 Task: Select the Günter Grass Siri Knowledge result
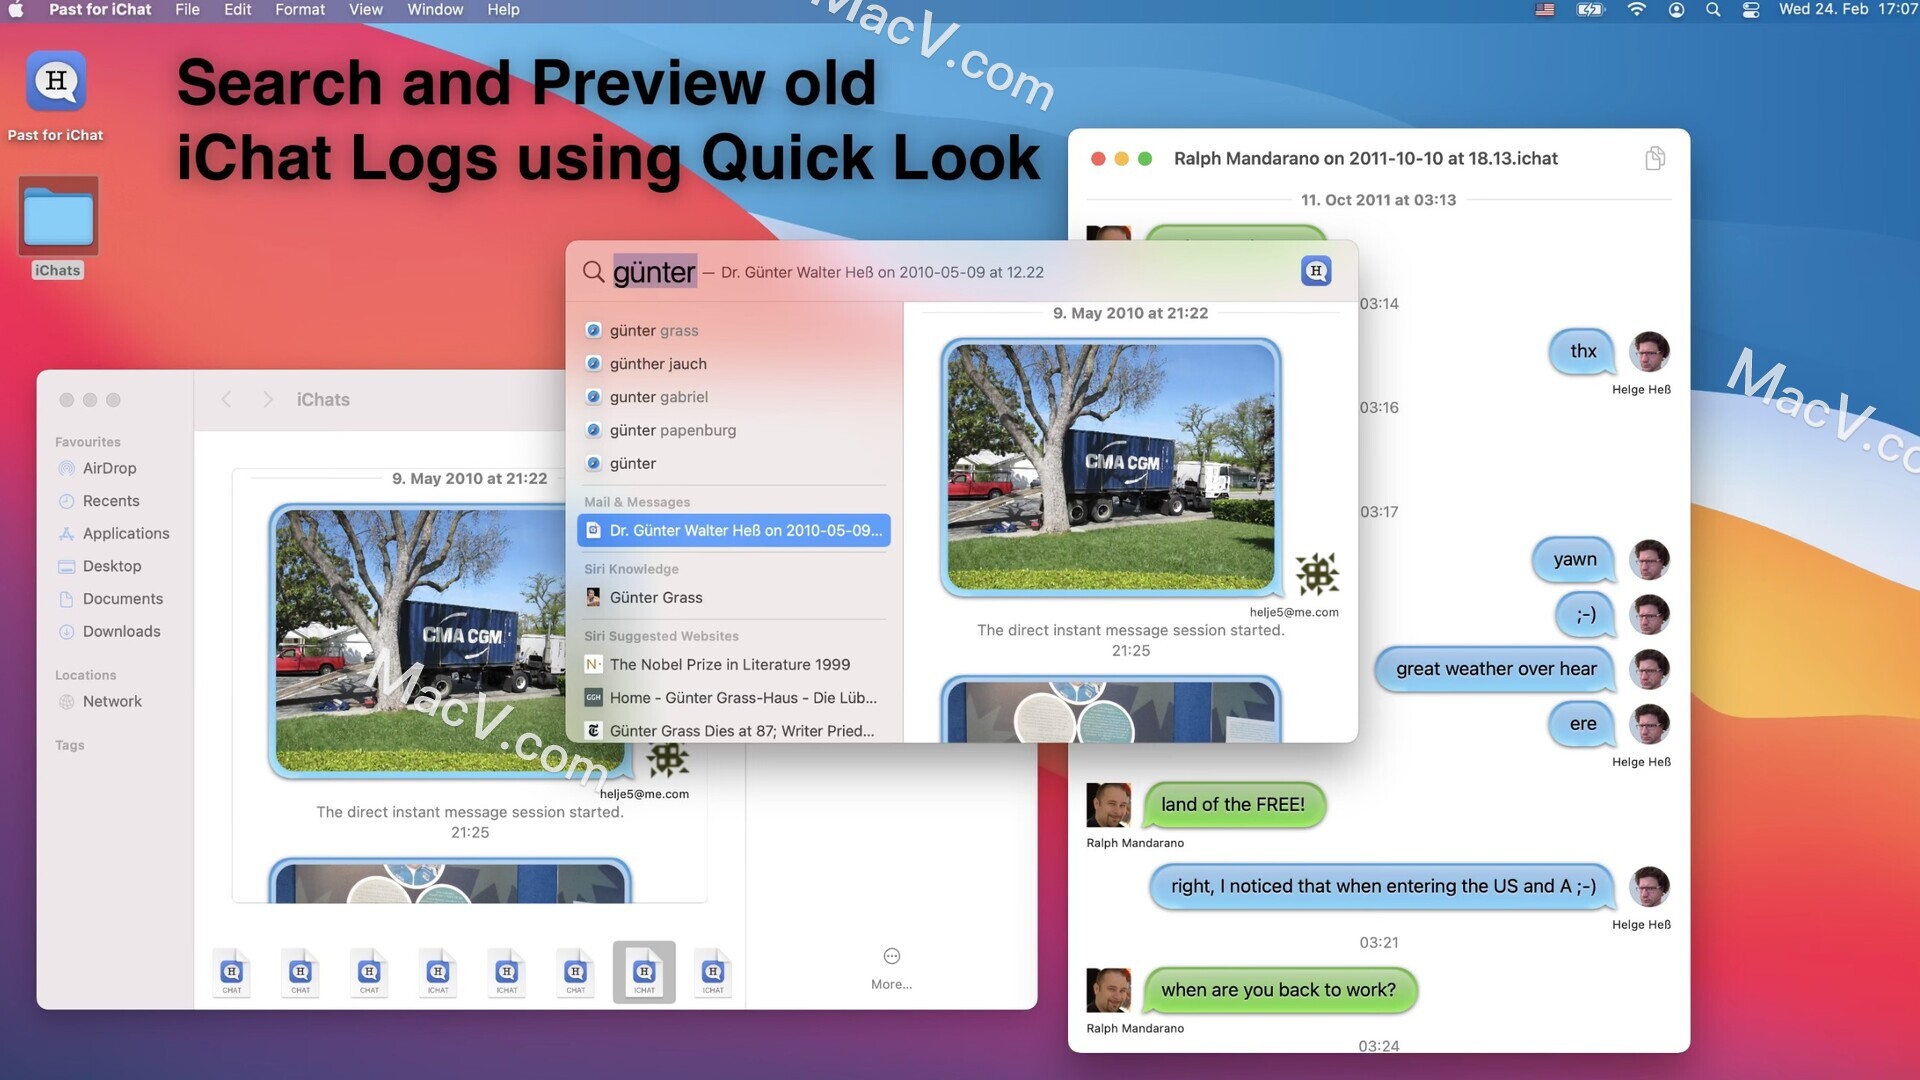click(x=735, y=598)
